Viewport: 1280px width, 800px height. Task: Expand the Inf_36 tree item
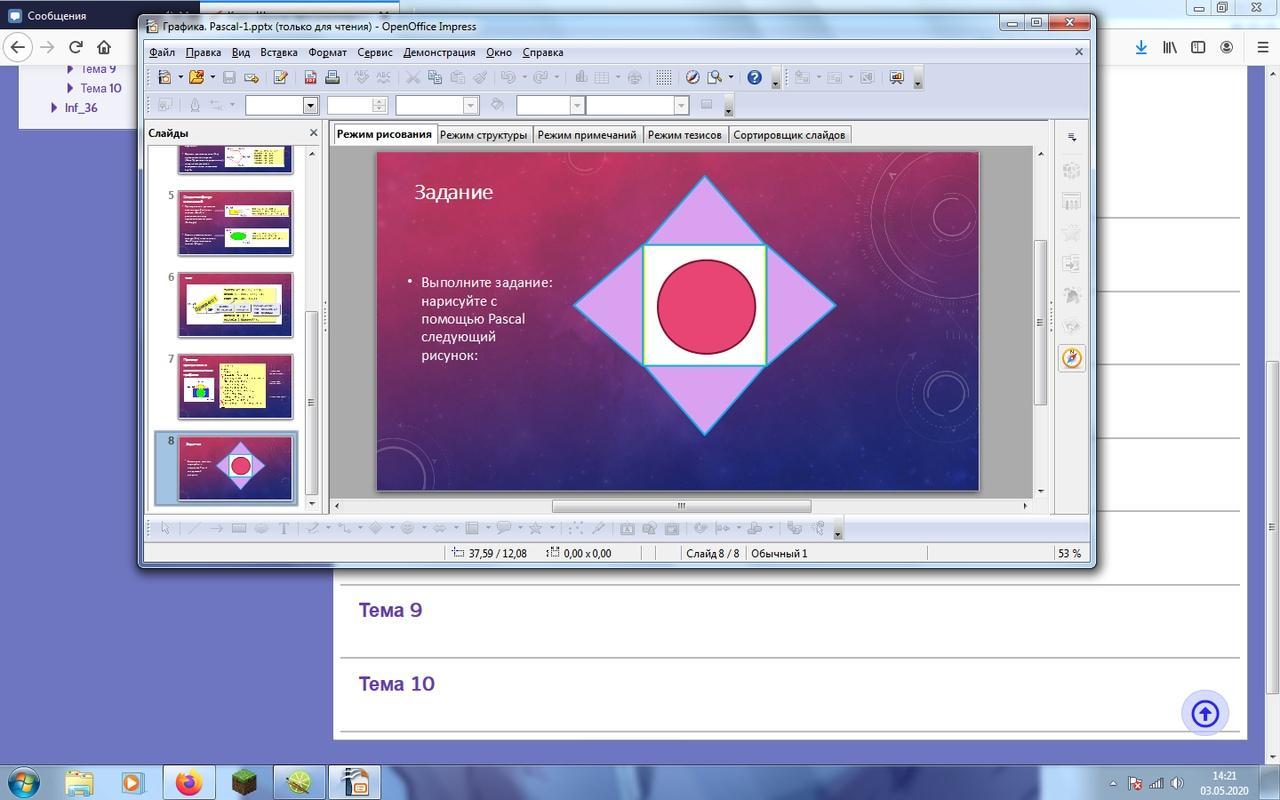pos(54,107)
